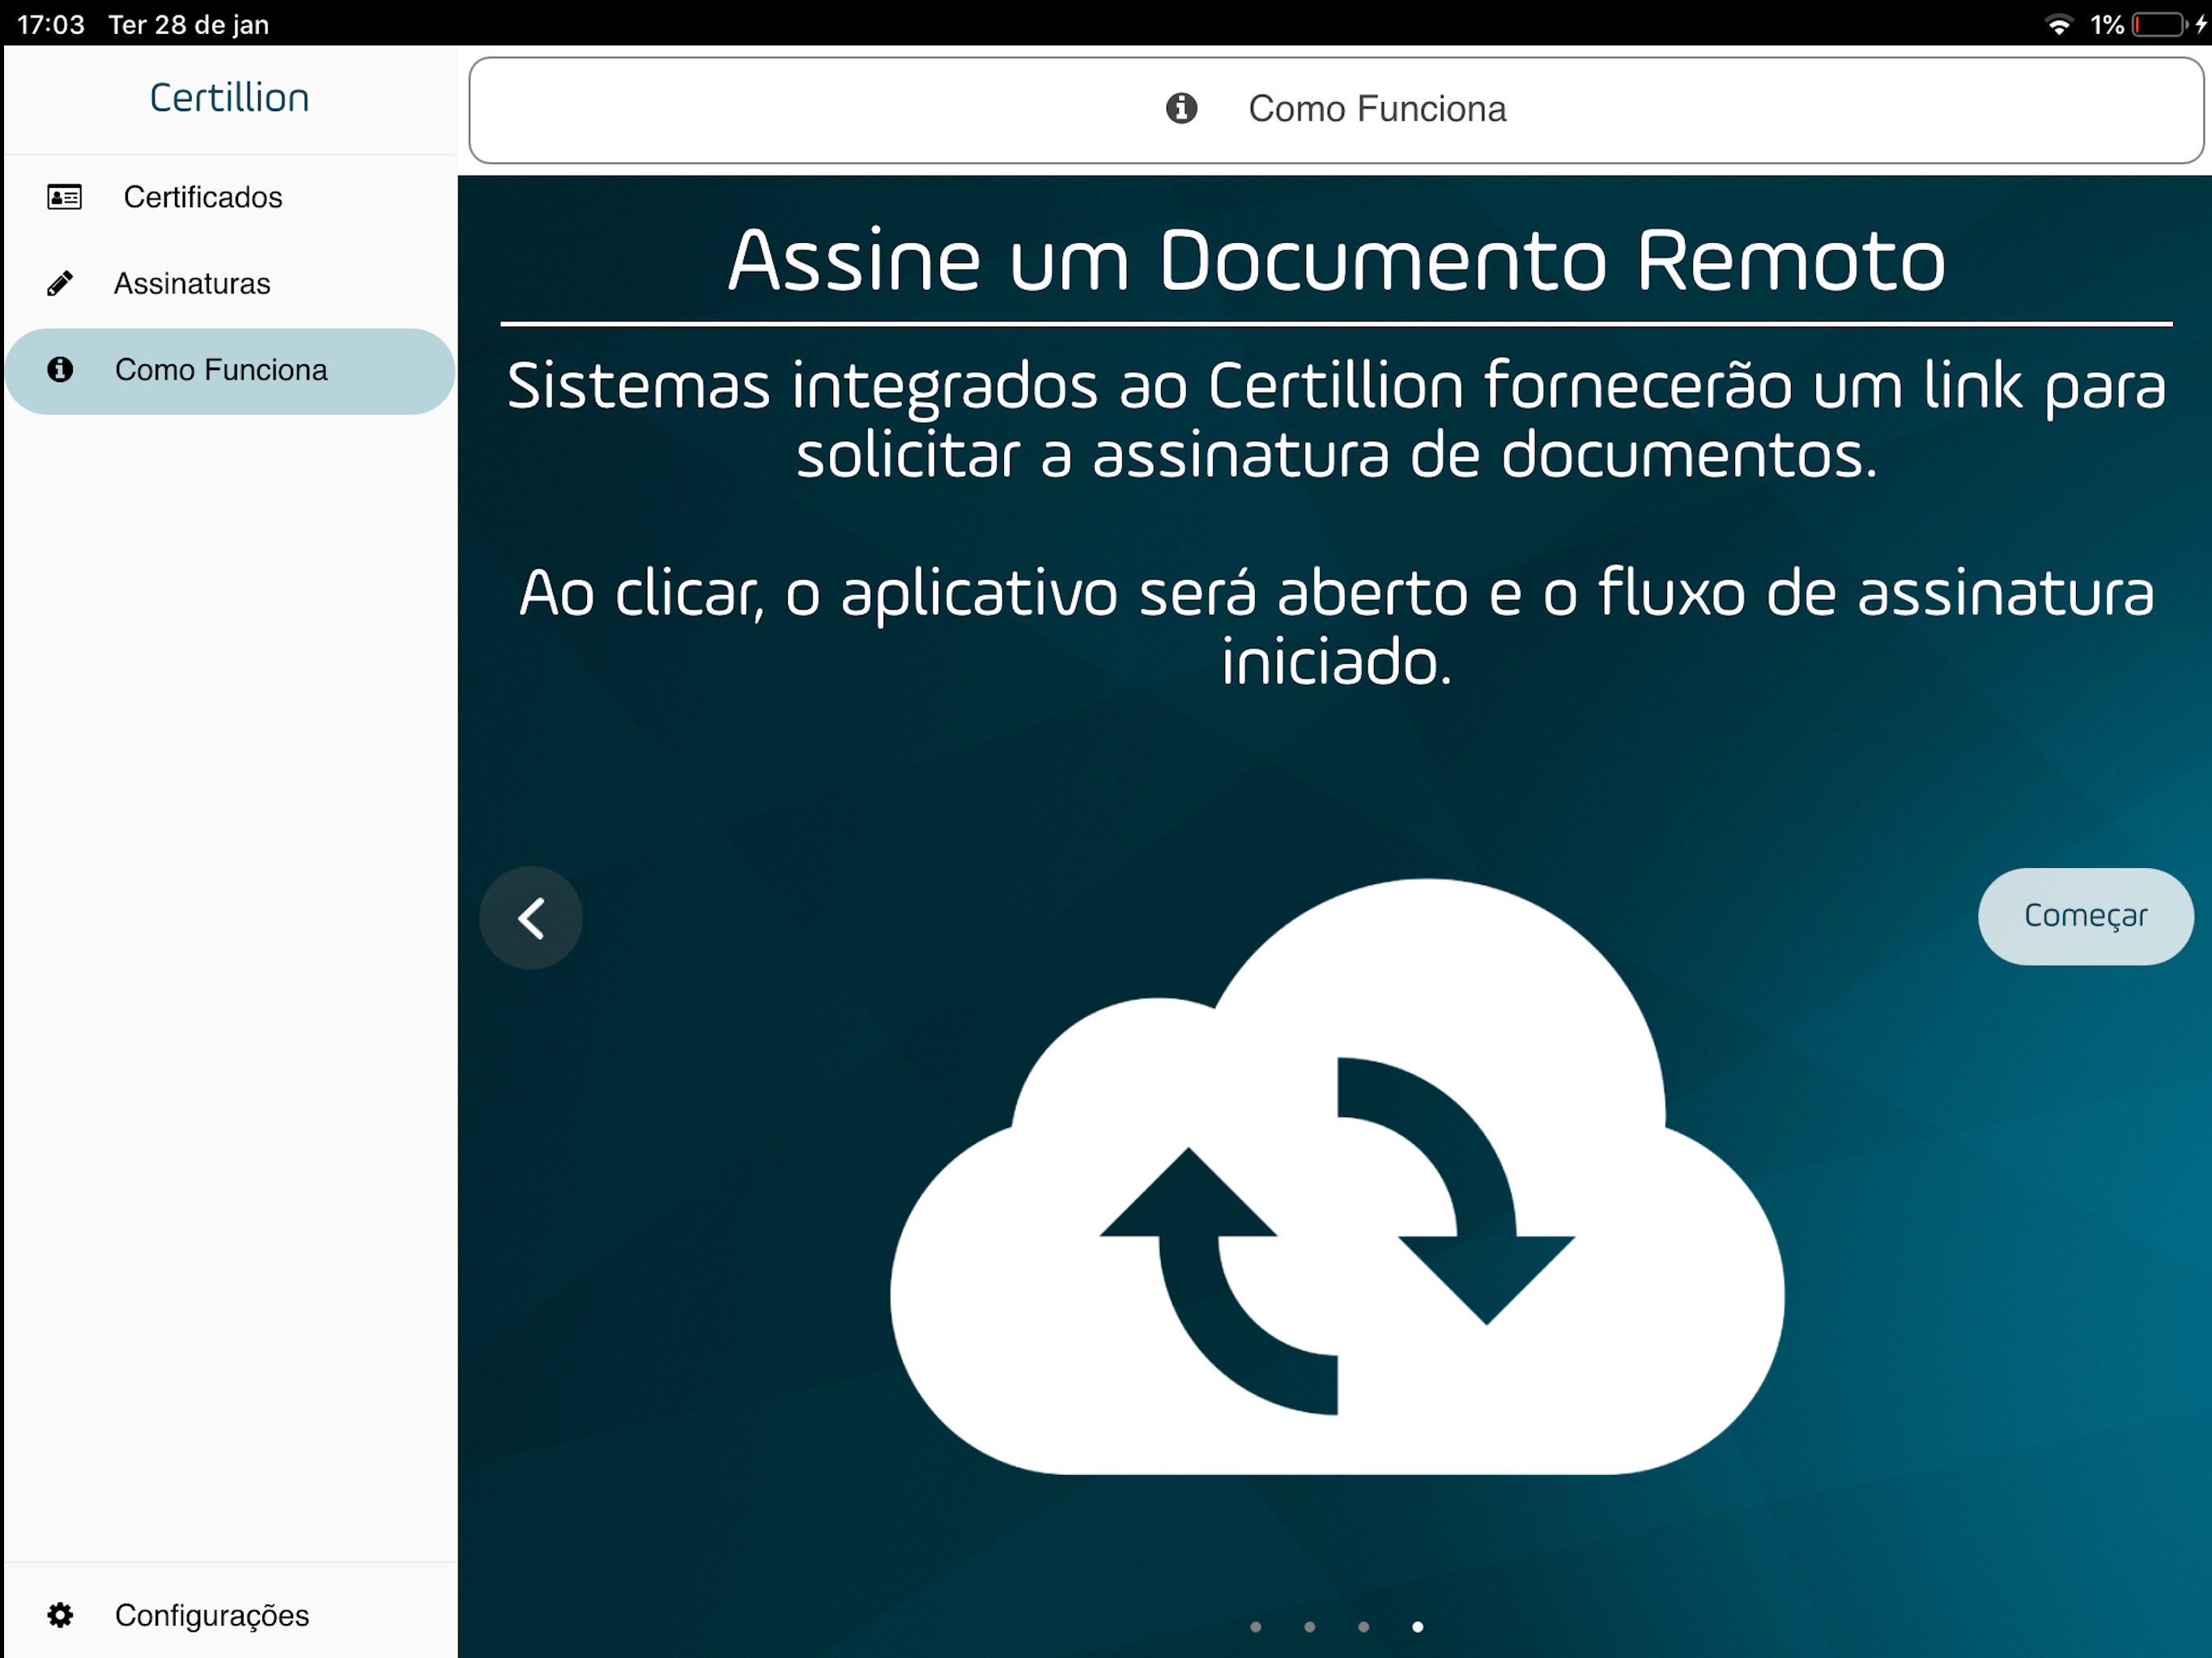Click the 'Ao clicar, o aplicativo' paragraph

pyautogui.click(x=1337, y=627)
